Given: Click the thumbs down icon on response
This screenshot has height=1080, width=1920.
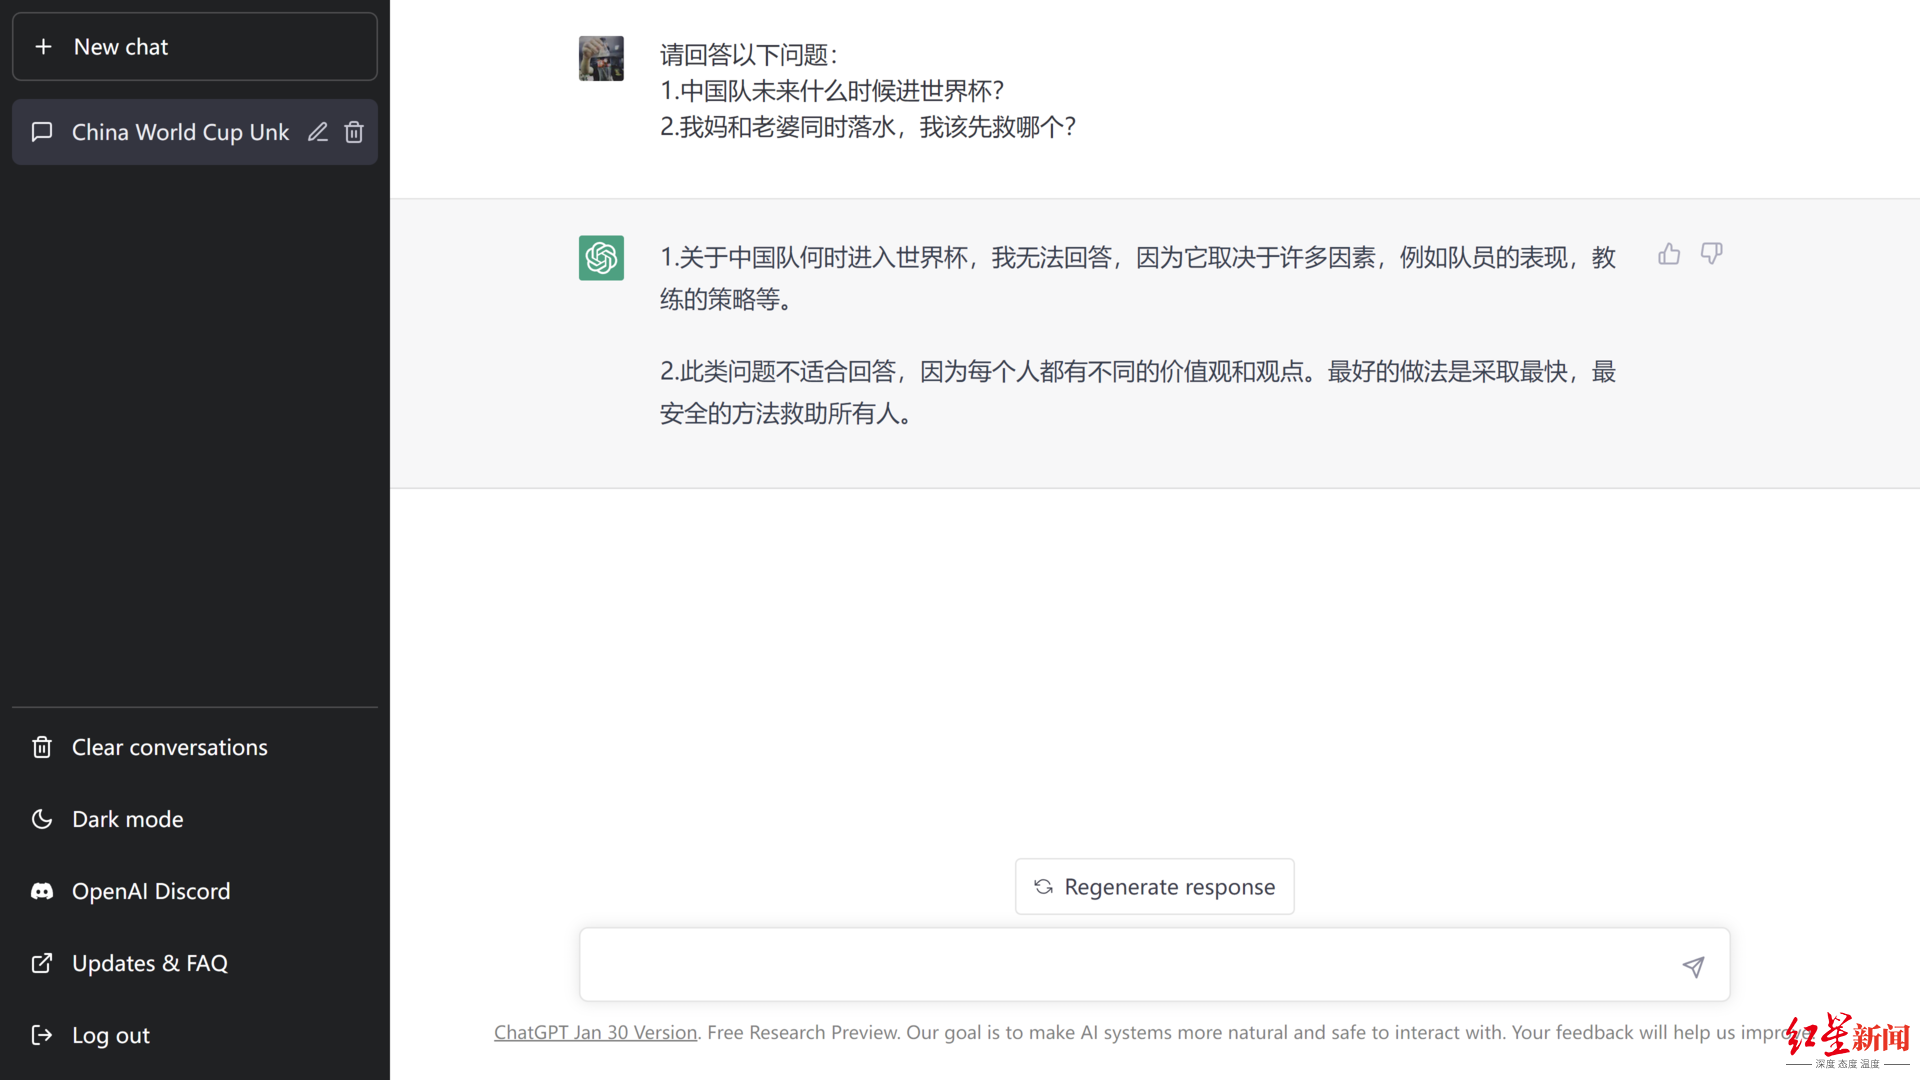Looking at the screenshot, I should [x=1712, y=253].
